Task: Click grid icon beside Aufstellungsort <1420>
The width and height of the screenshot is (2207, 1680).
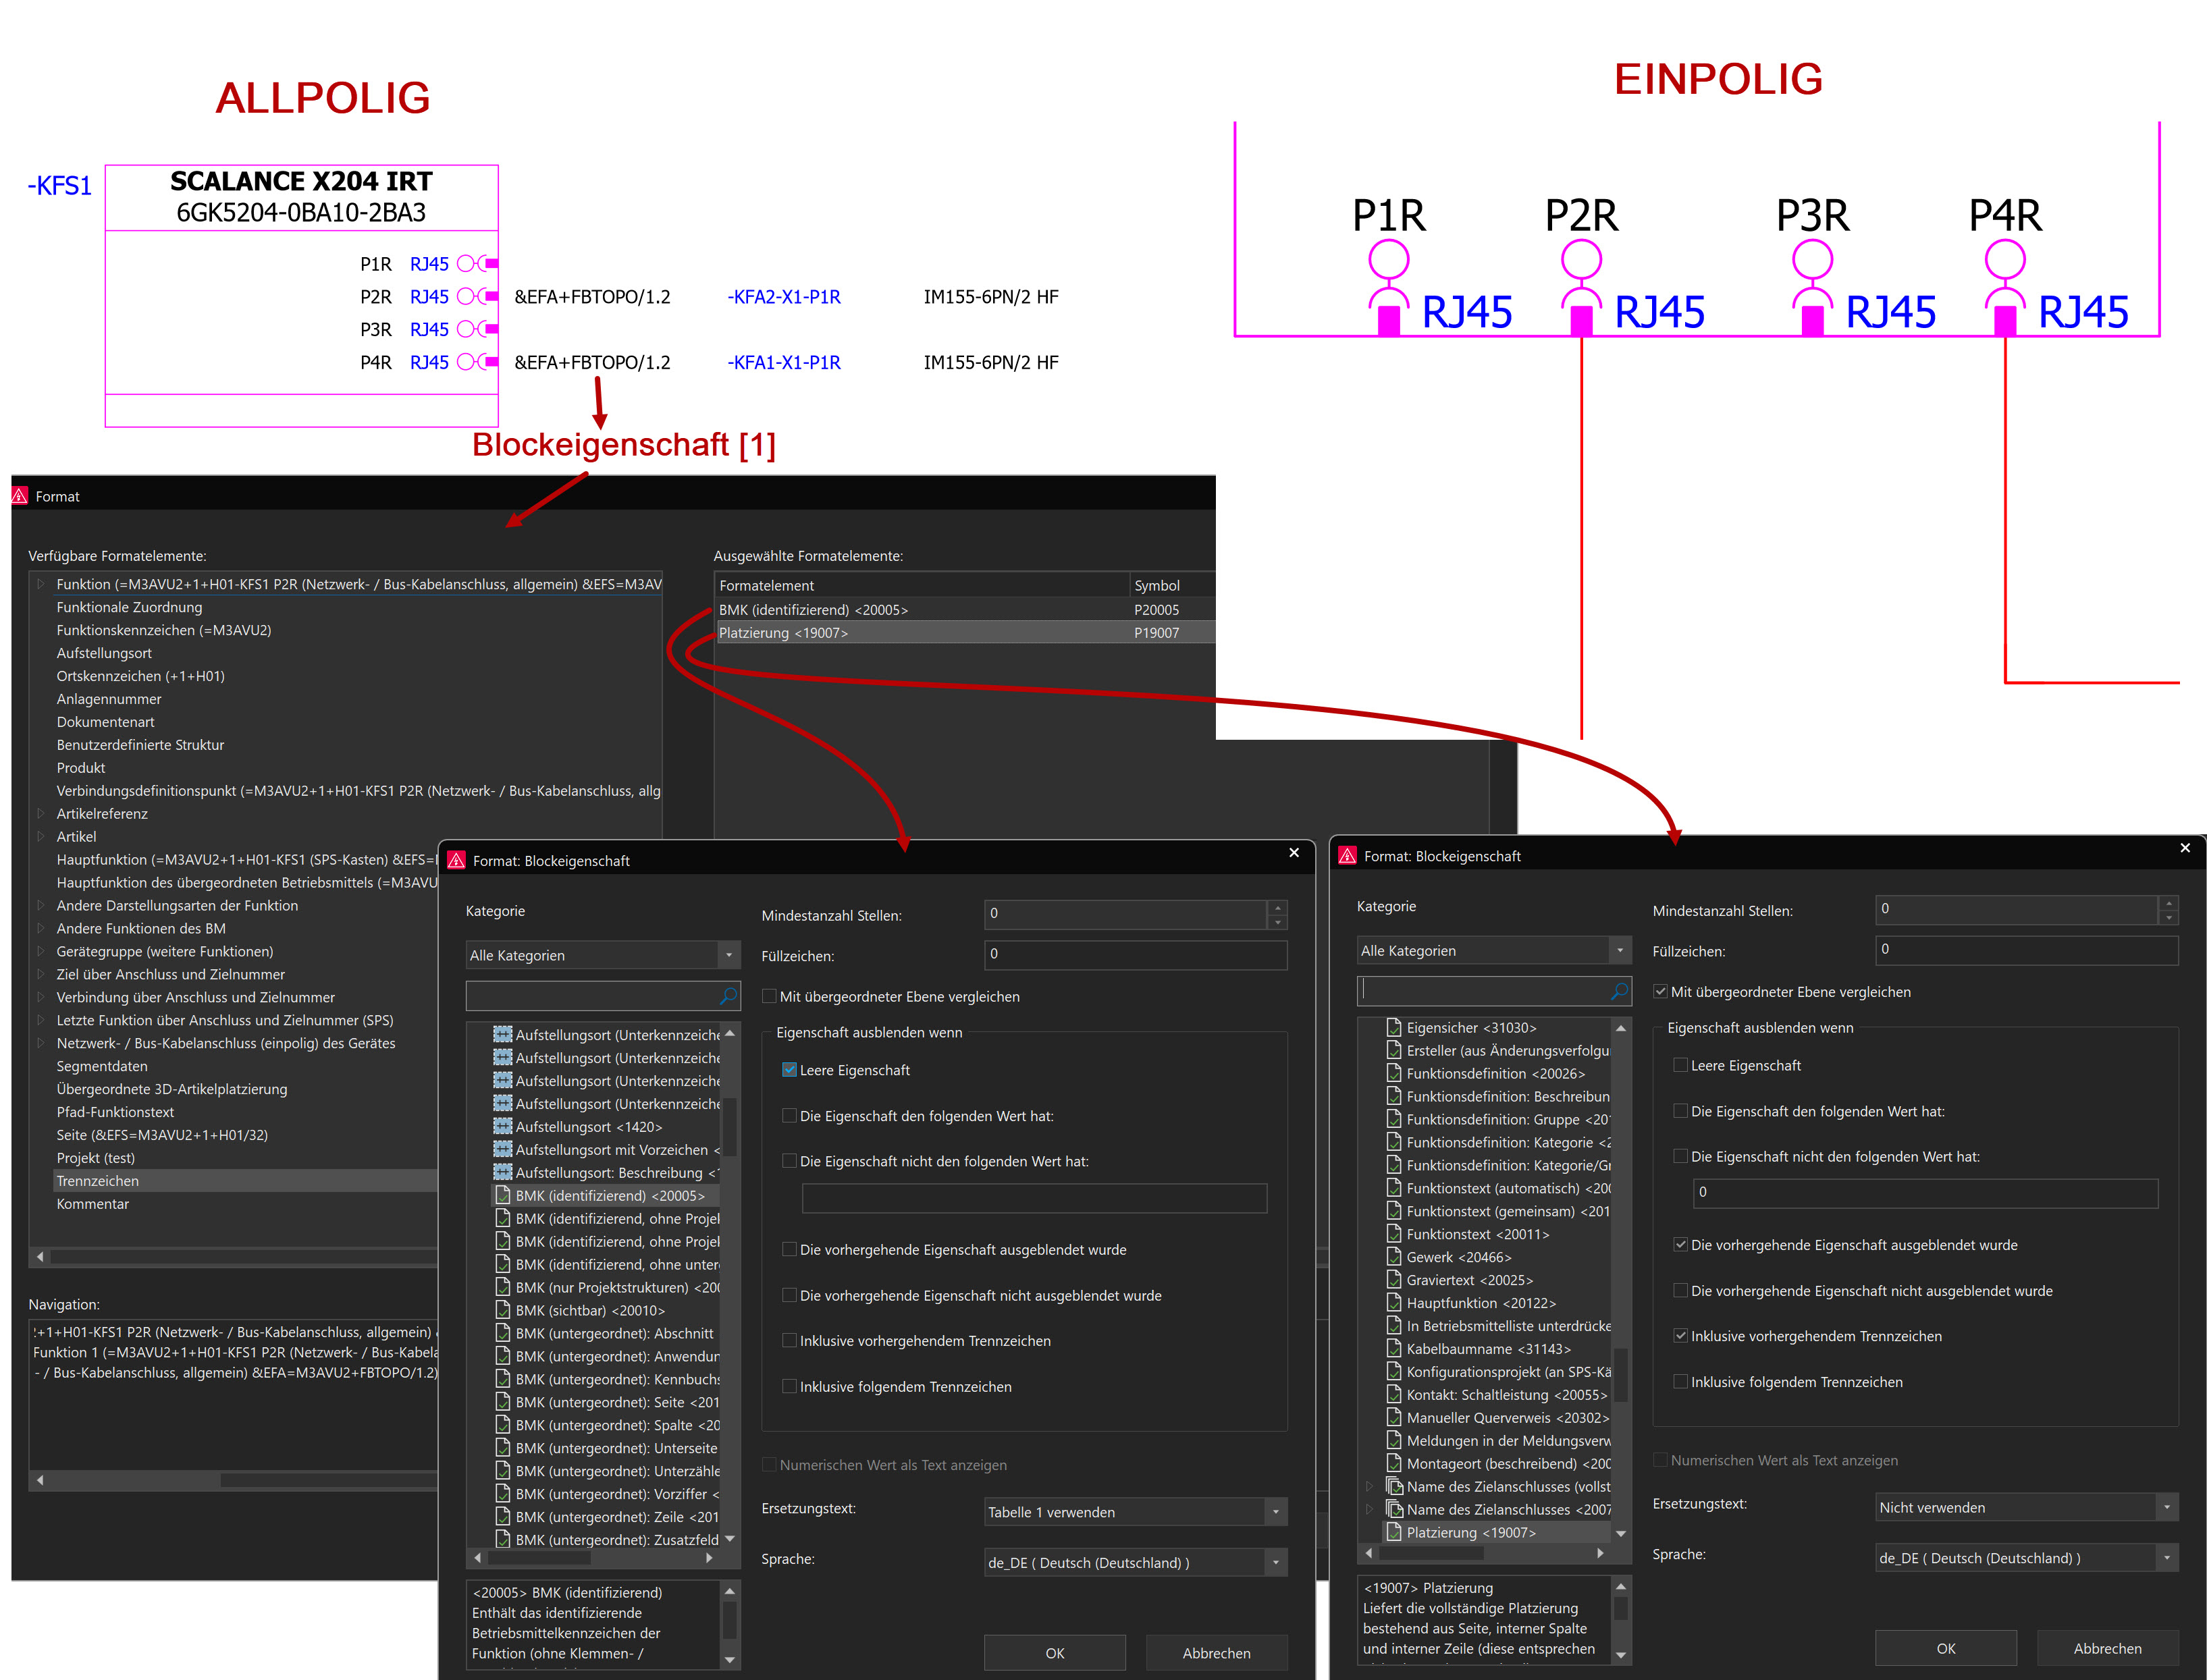Action: click(x=502, y=1126)
